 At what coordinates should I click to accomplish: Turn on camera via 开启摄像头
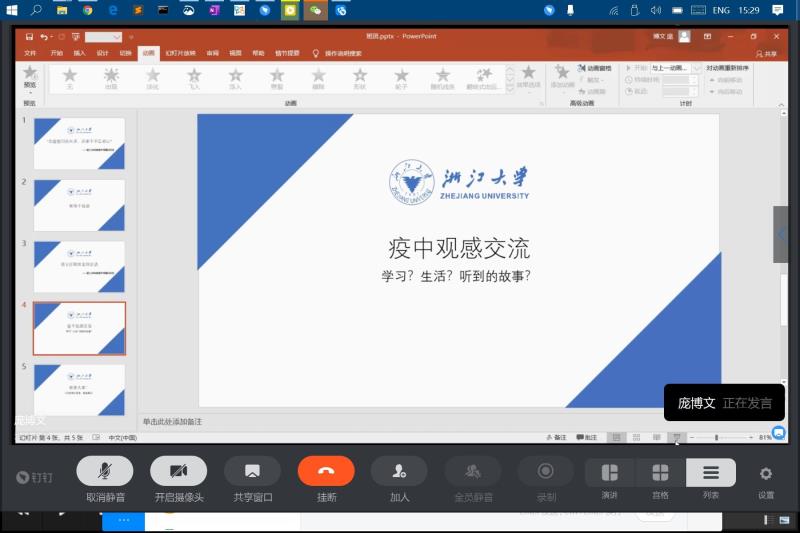click(x=179, y=471)
